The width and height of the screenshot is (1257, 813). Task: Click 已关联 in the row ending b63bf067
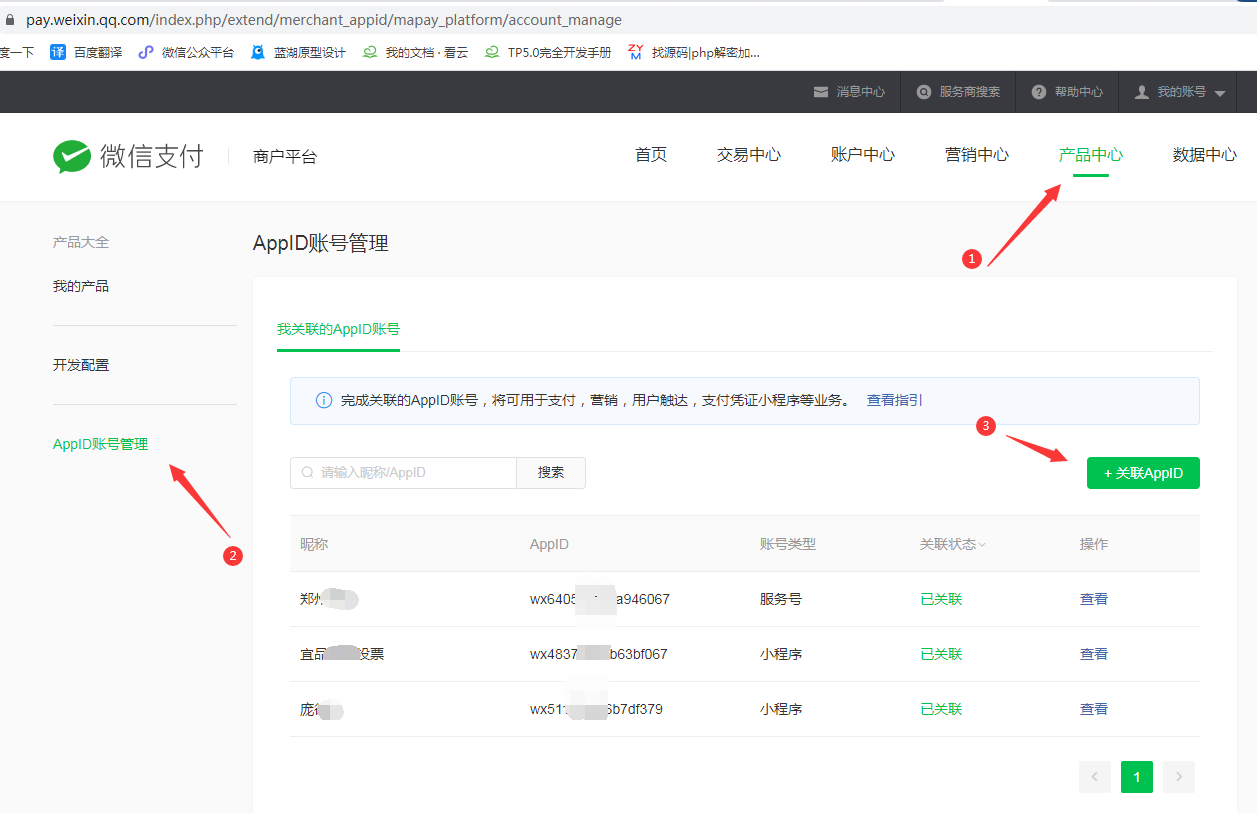941,654
